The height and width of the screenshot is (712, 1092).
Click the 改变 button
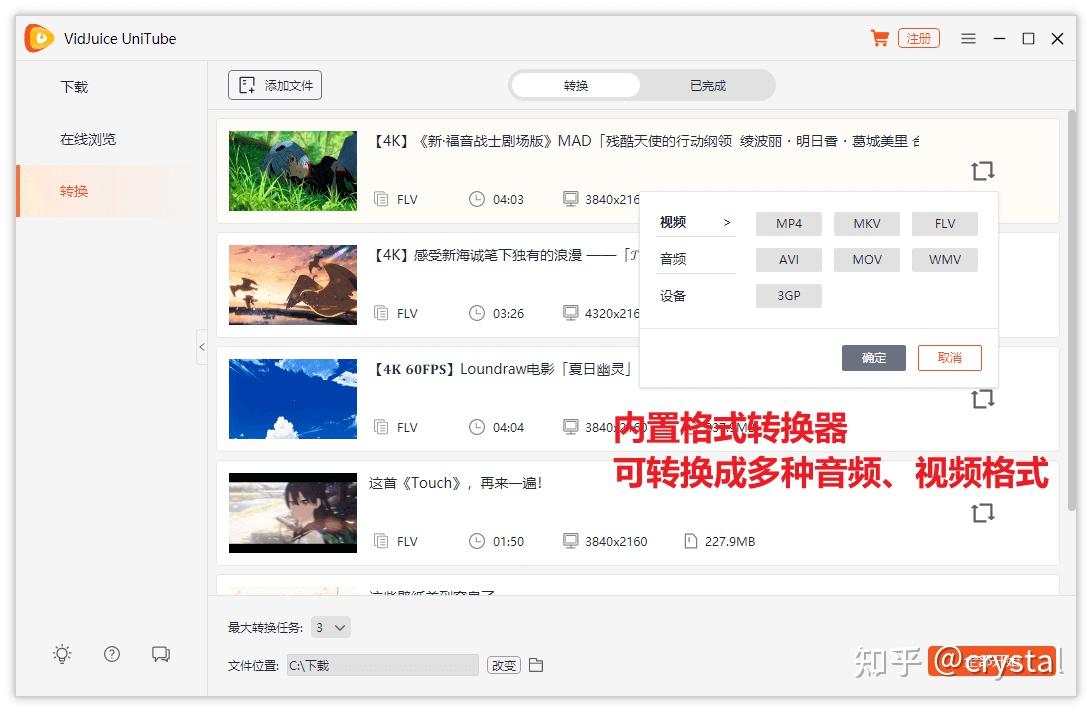coord(504,665)
